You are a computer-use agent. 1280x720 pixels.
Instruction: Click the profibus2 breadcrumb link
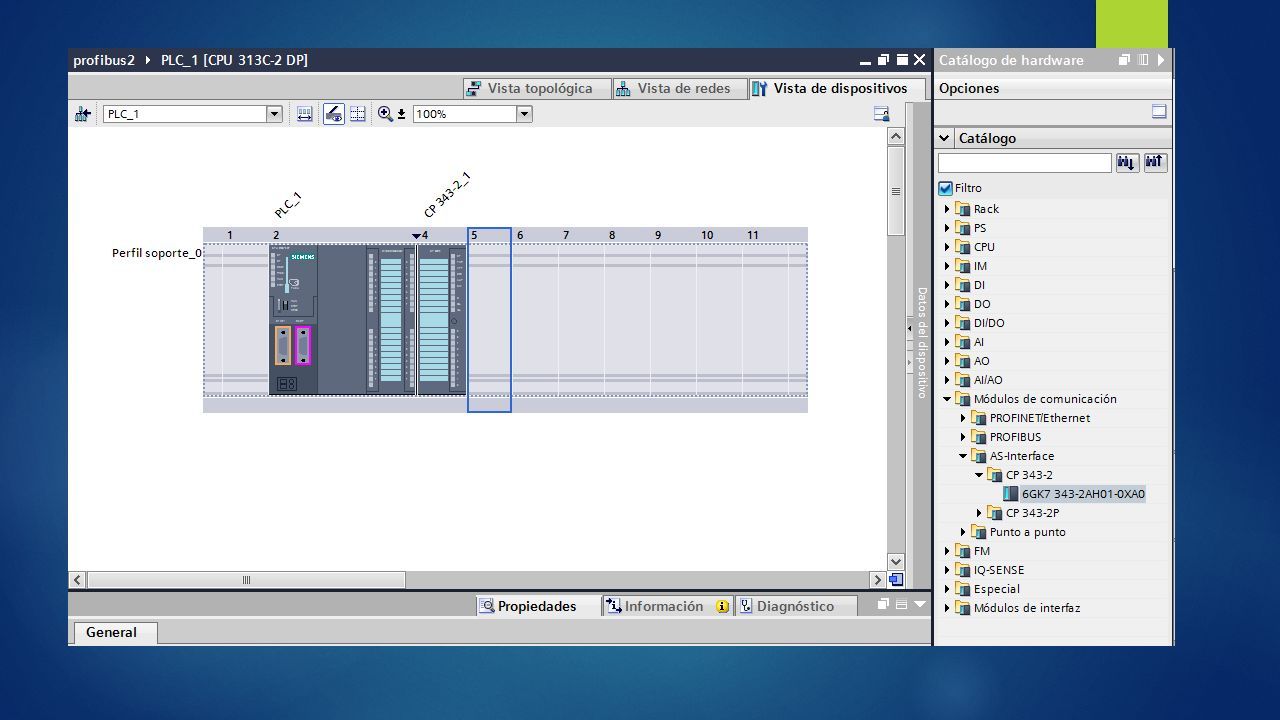click(x=104, y=60)
